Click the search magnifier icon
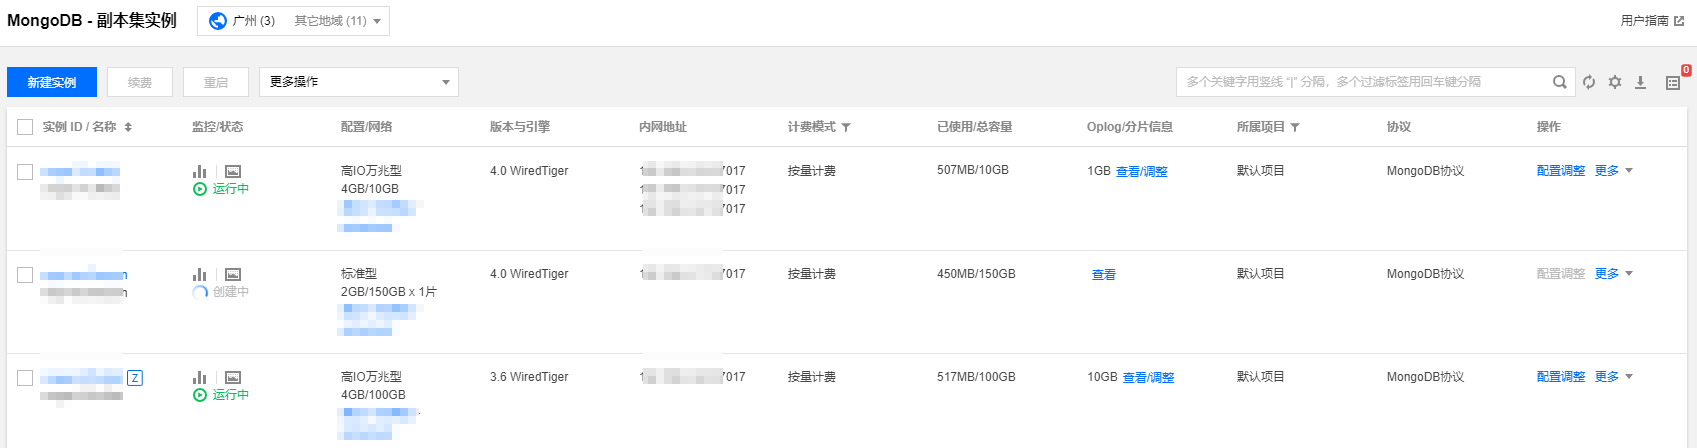Image resolution: width=1697 pixels, height=448 pixels. click(x=1559, y=82)
